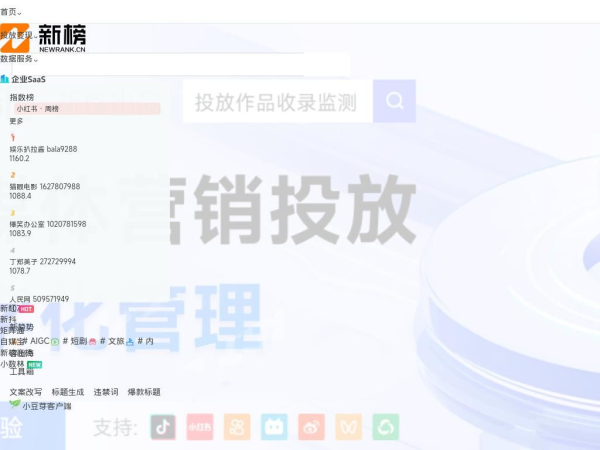Open 娱乐扒拉酱 bala9288 ranking entry

pyautogui.click(x=43, y=149)
